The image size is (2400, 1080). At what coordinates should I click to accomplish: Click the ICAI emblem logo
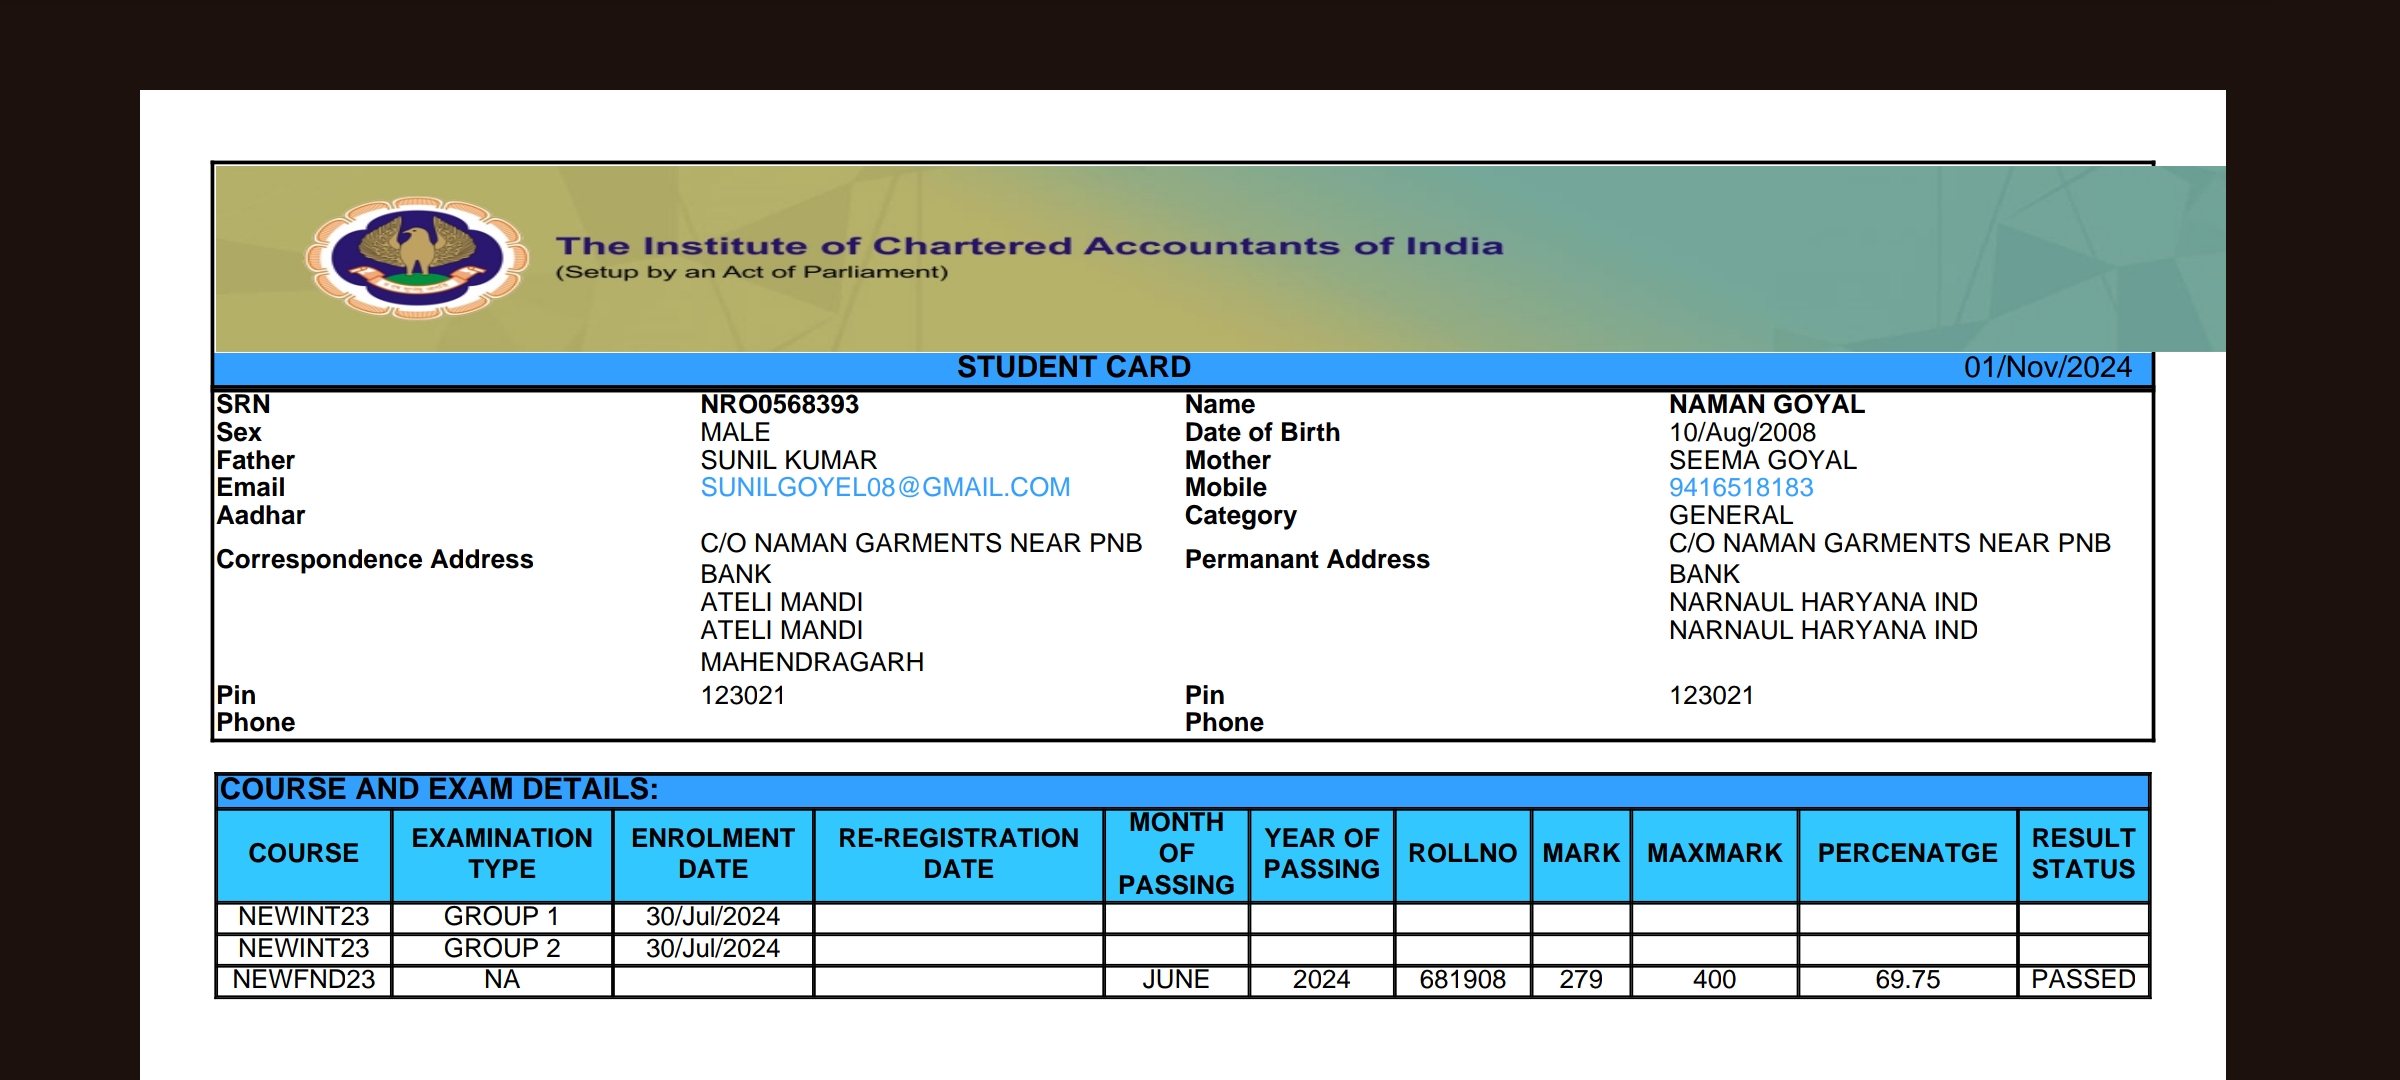pyautogui.click(x=417, y=257)
